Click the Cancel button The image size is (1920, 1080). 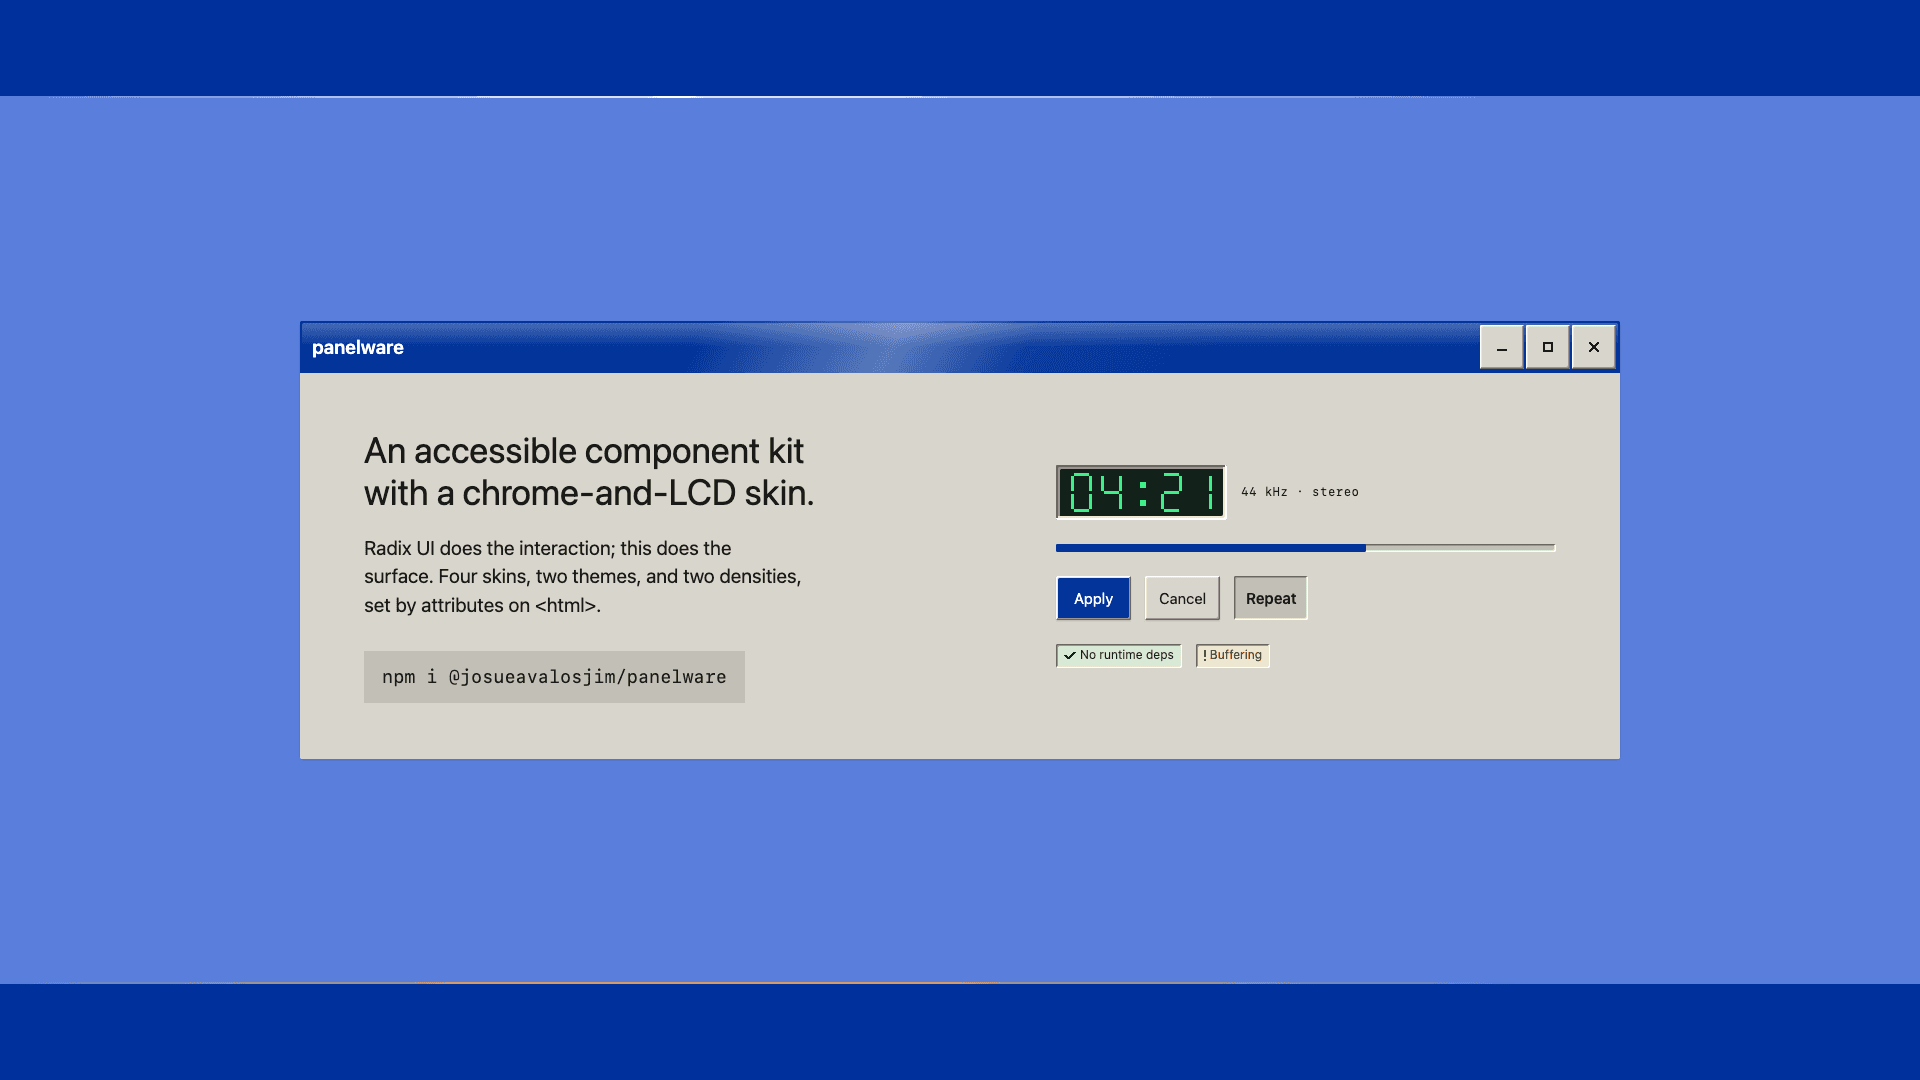tap(1182, 598)
